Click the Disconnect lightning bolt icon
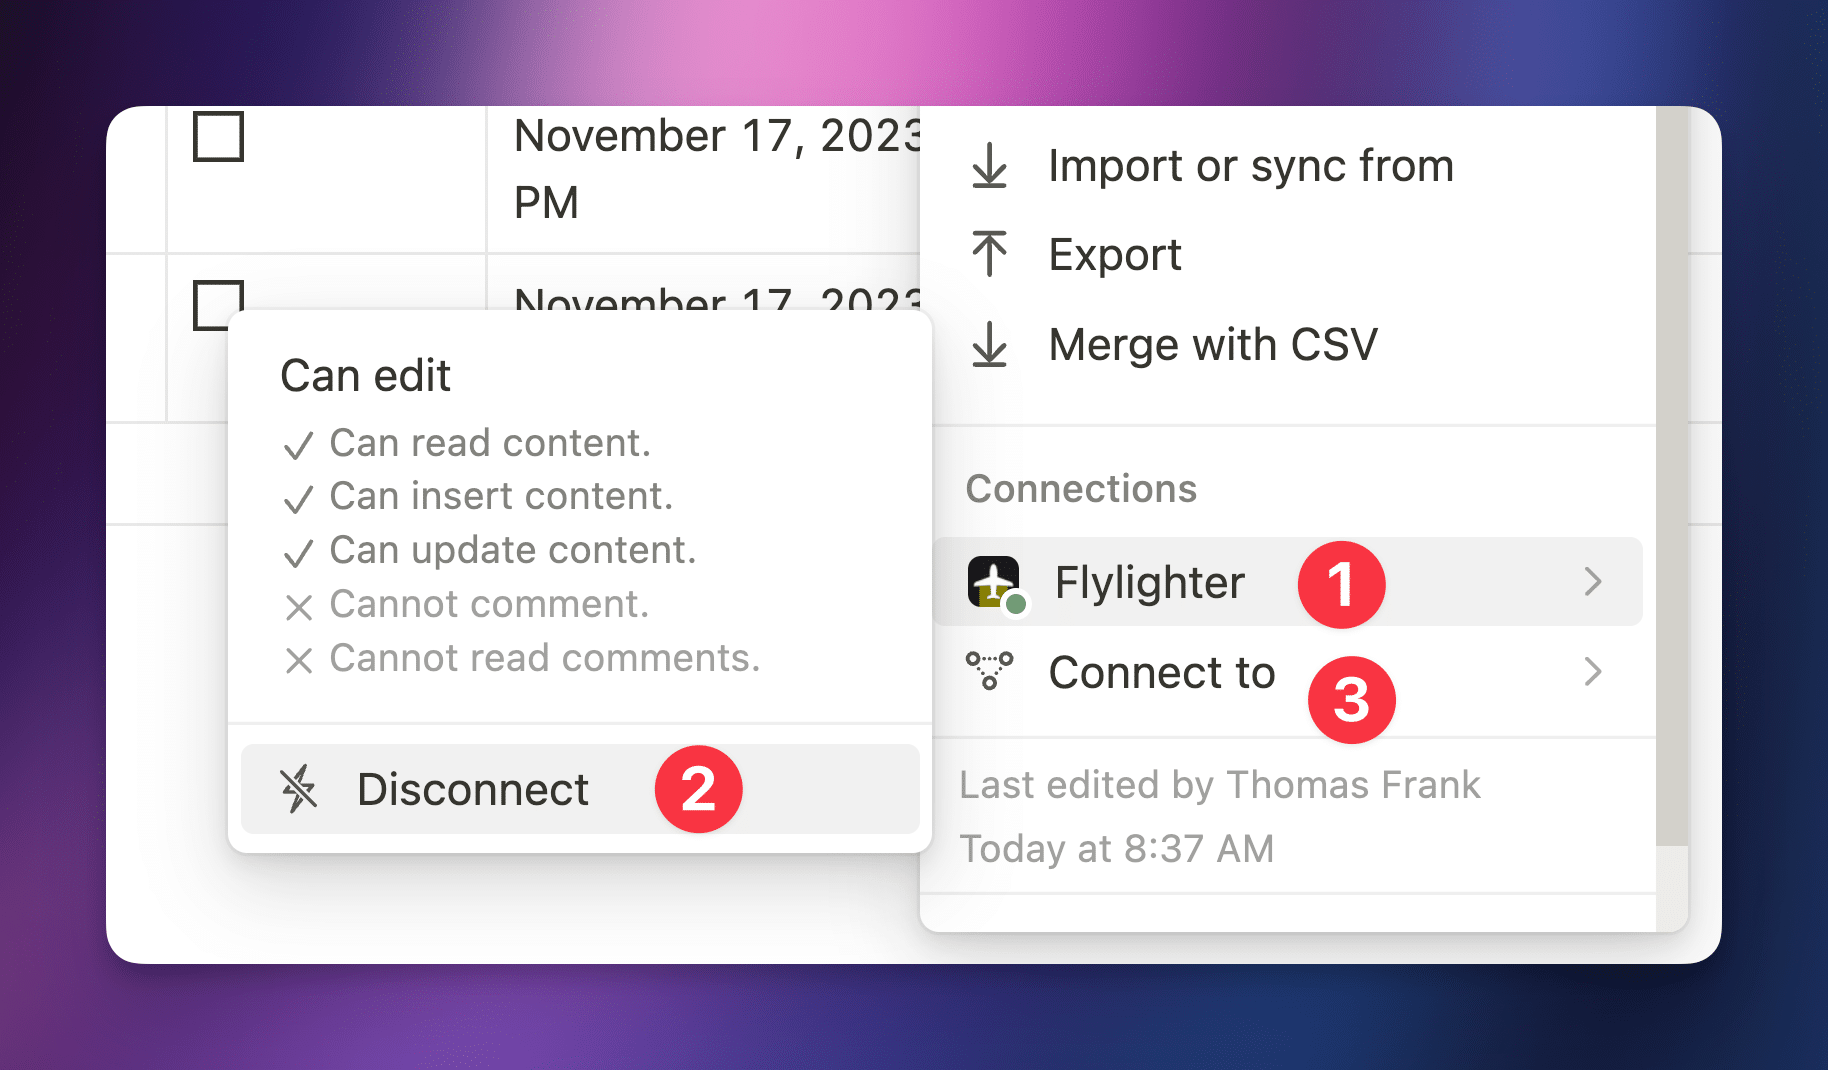 pos(298,789)
